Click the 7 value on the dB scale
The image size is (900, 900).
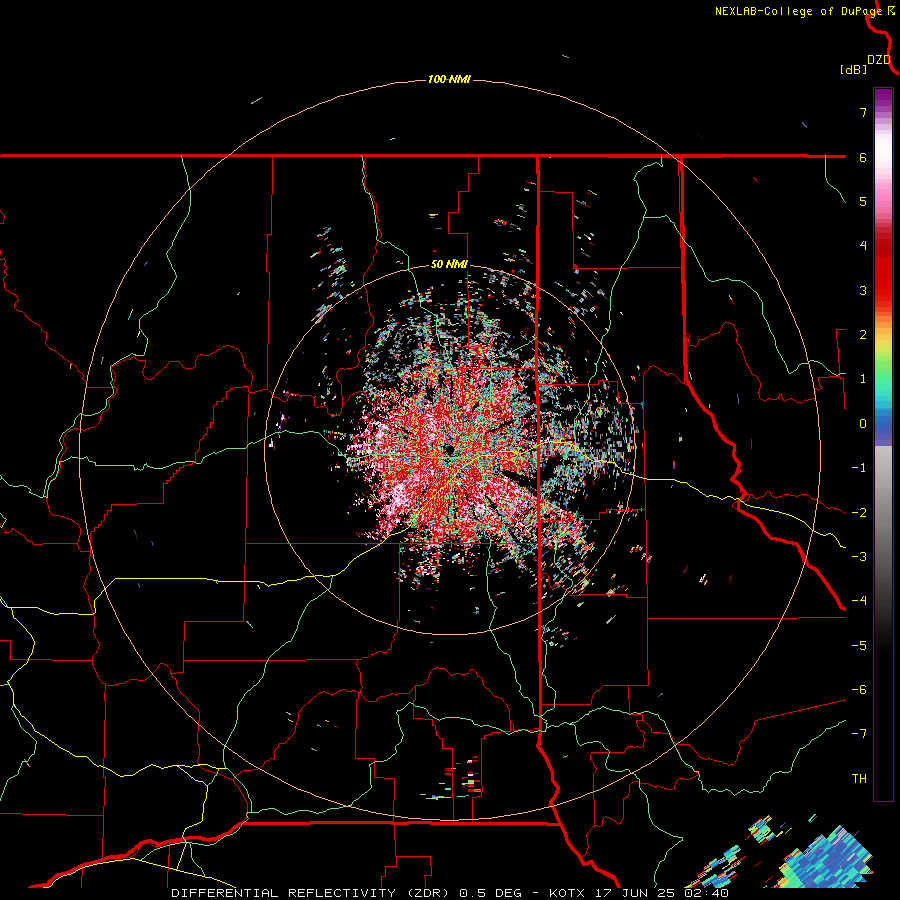point(863,112)
